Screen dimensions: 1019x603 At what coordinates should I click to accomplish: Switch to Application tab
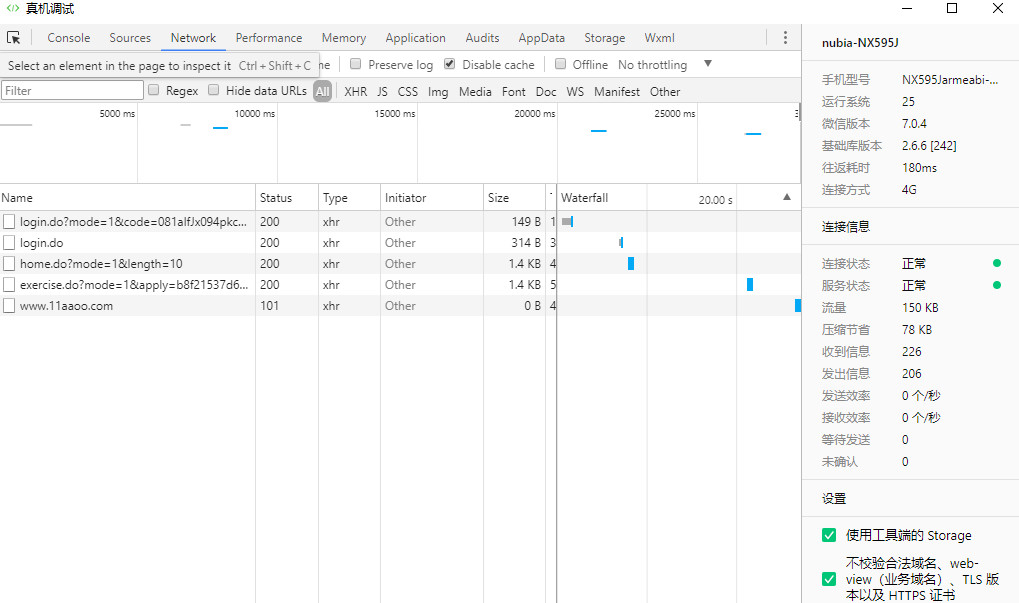pyautogui.click(x=415, y=38)
